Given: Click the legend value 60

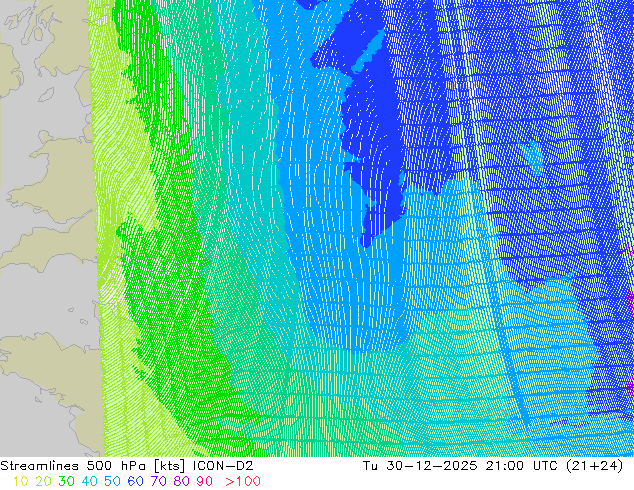Looking at the screenshot, I should [x=135, y=481].
